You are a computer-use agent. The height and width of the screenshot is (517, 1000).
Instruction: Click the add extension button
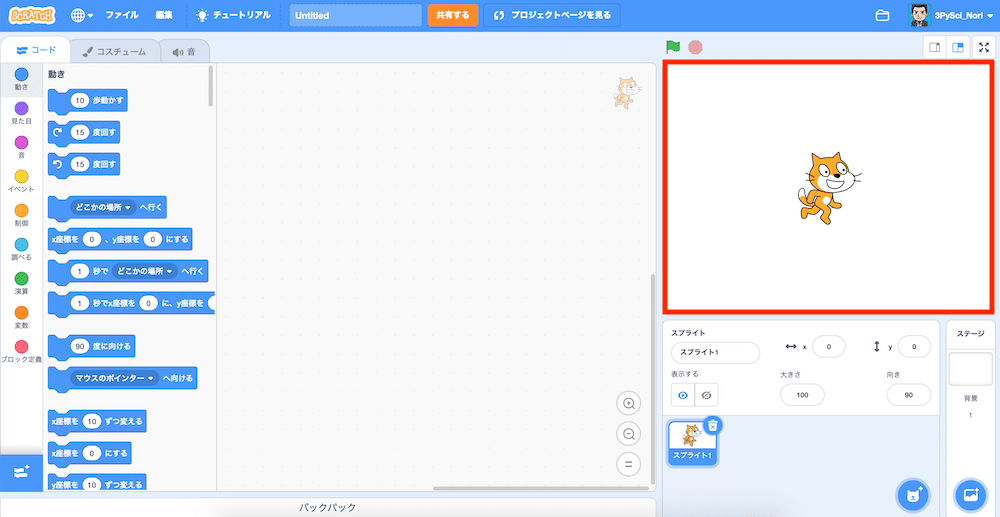tap(21, 472)
